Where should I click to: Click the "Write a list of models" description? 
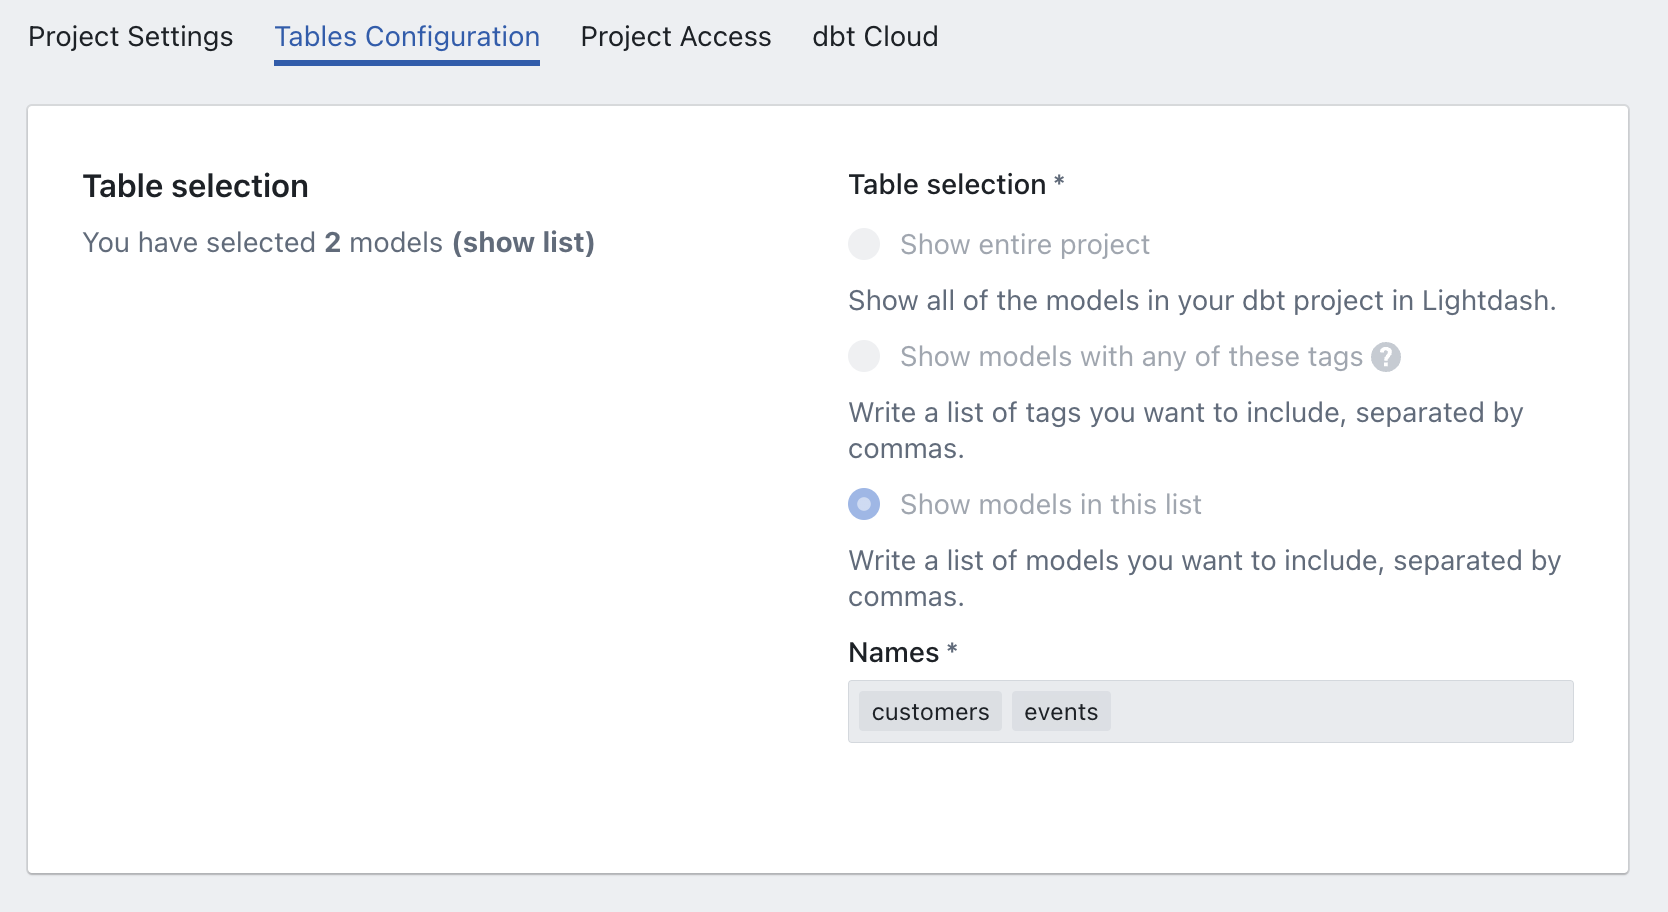1205,579
